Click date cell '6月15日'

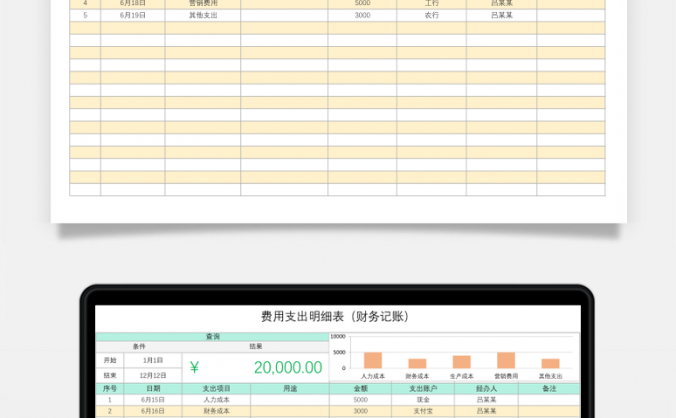coord(153,399)
